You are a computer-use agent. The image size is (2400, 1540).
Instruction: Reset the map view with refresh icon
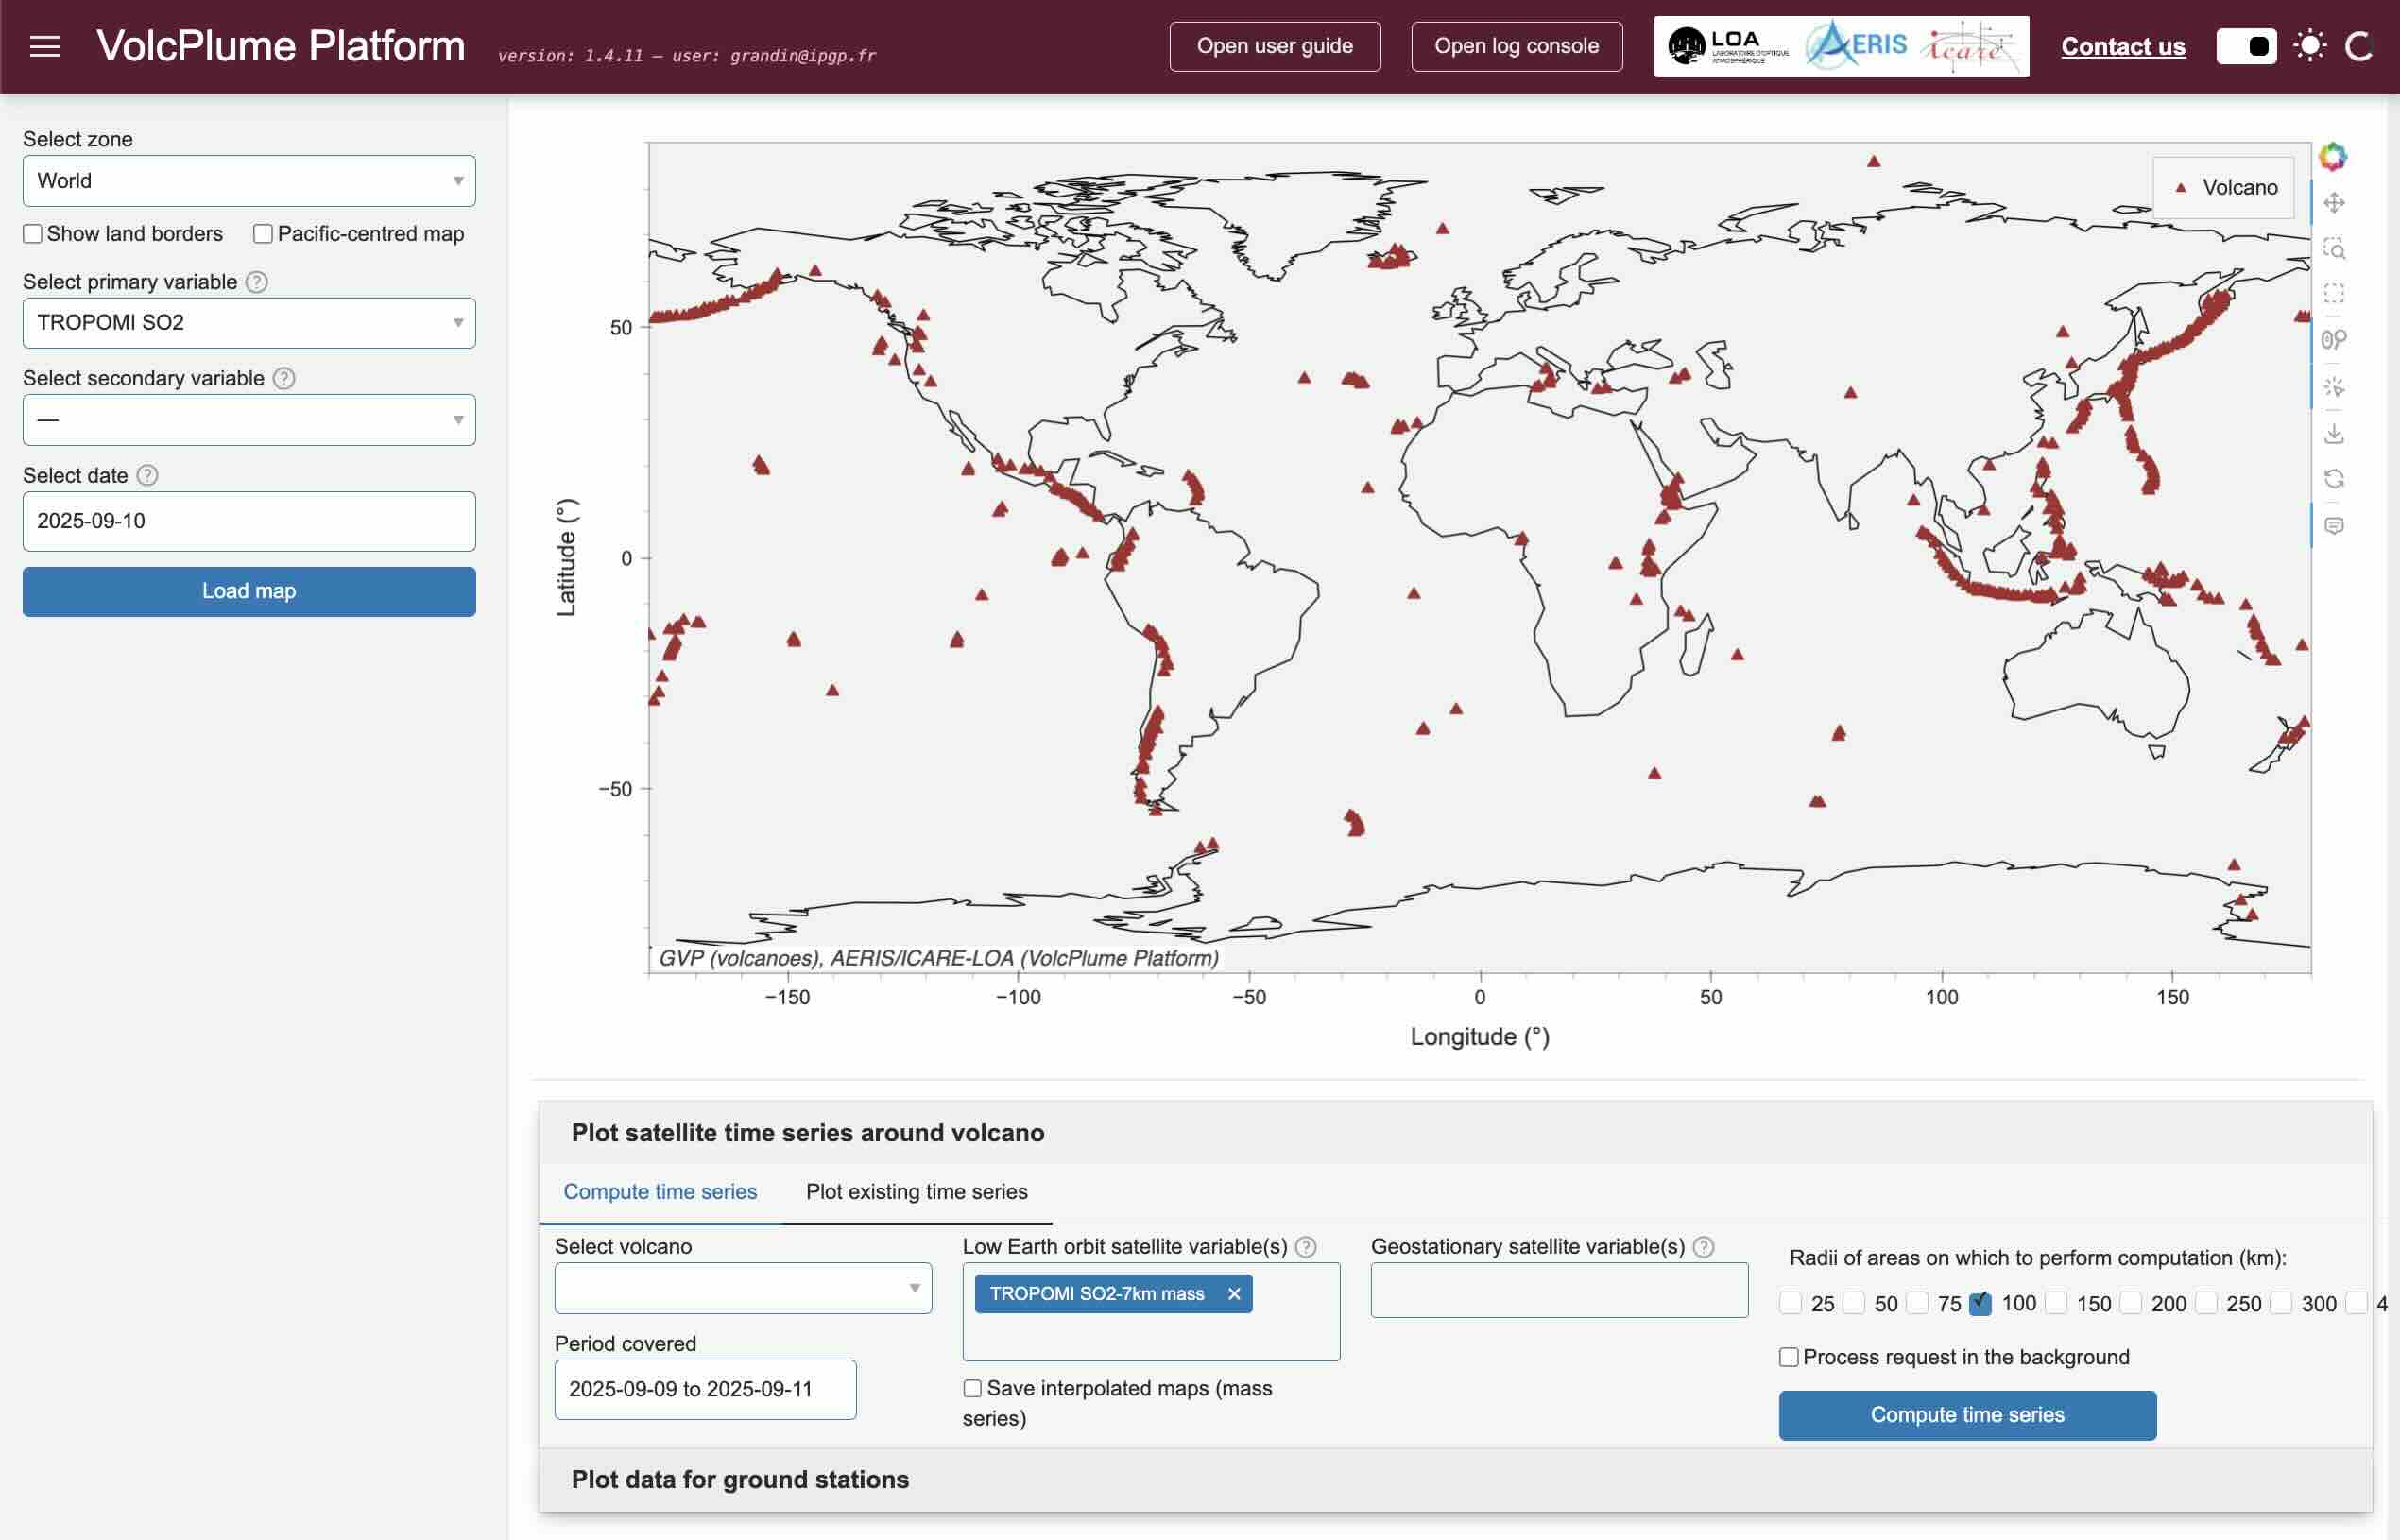click(x=2333, y=479)
